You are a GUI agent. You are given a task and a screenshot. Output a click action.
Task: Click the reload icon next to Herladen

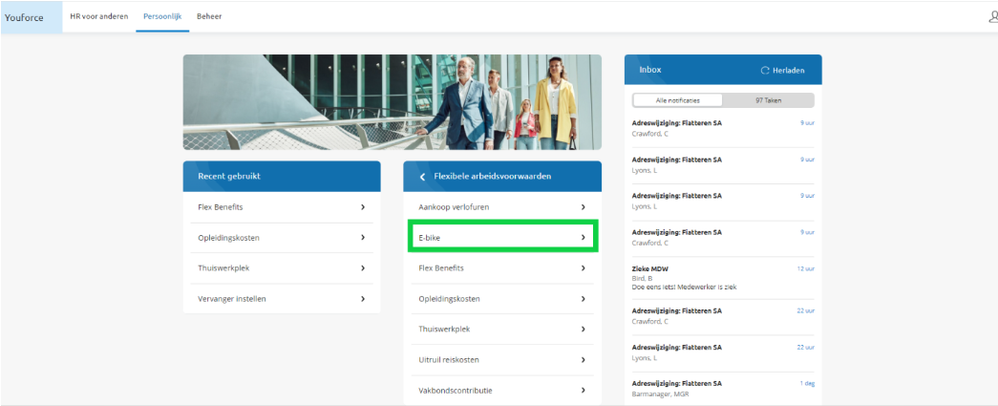764,70
